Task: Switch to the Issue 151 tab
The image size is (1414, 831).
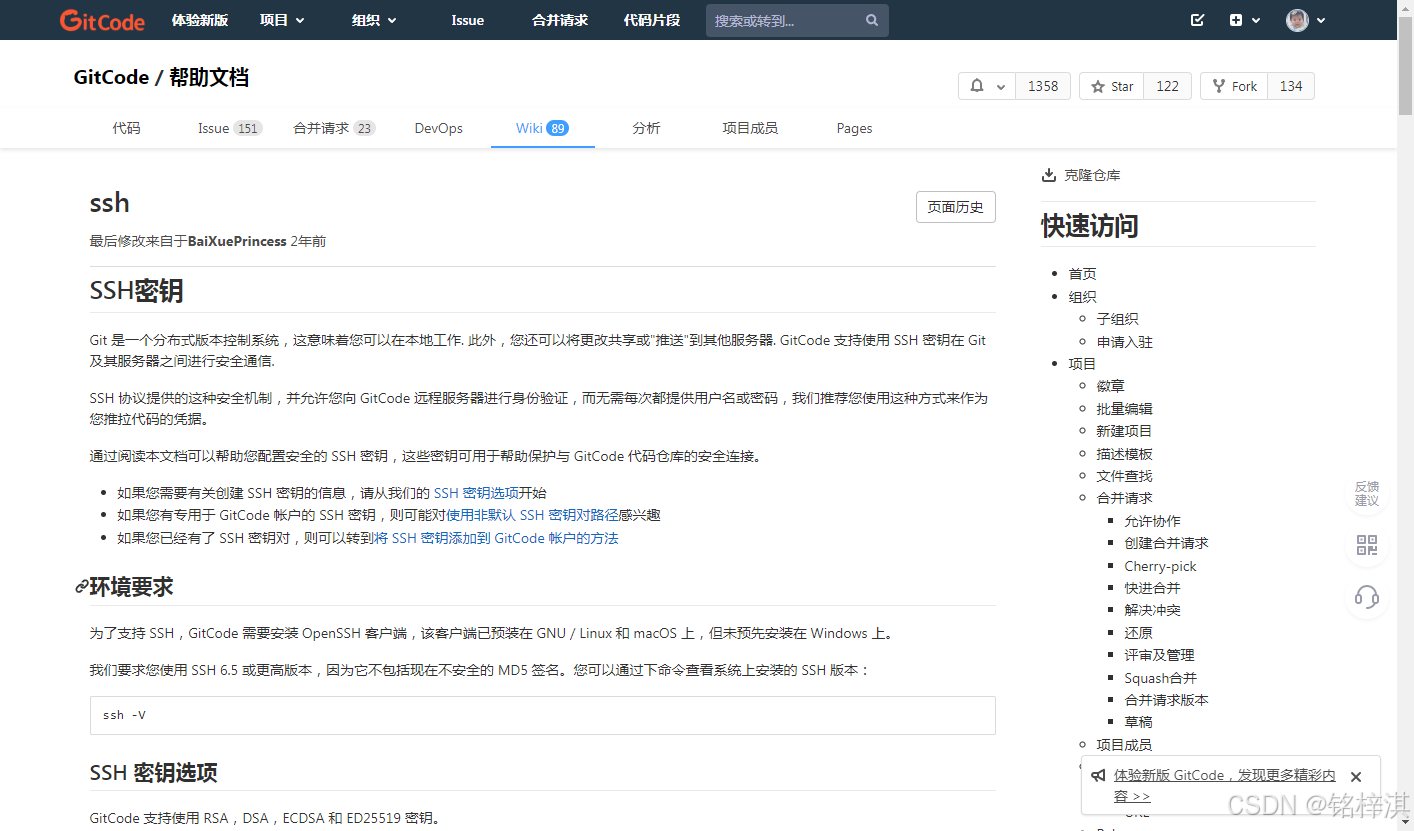Action: tap(230, 128)
